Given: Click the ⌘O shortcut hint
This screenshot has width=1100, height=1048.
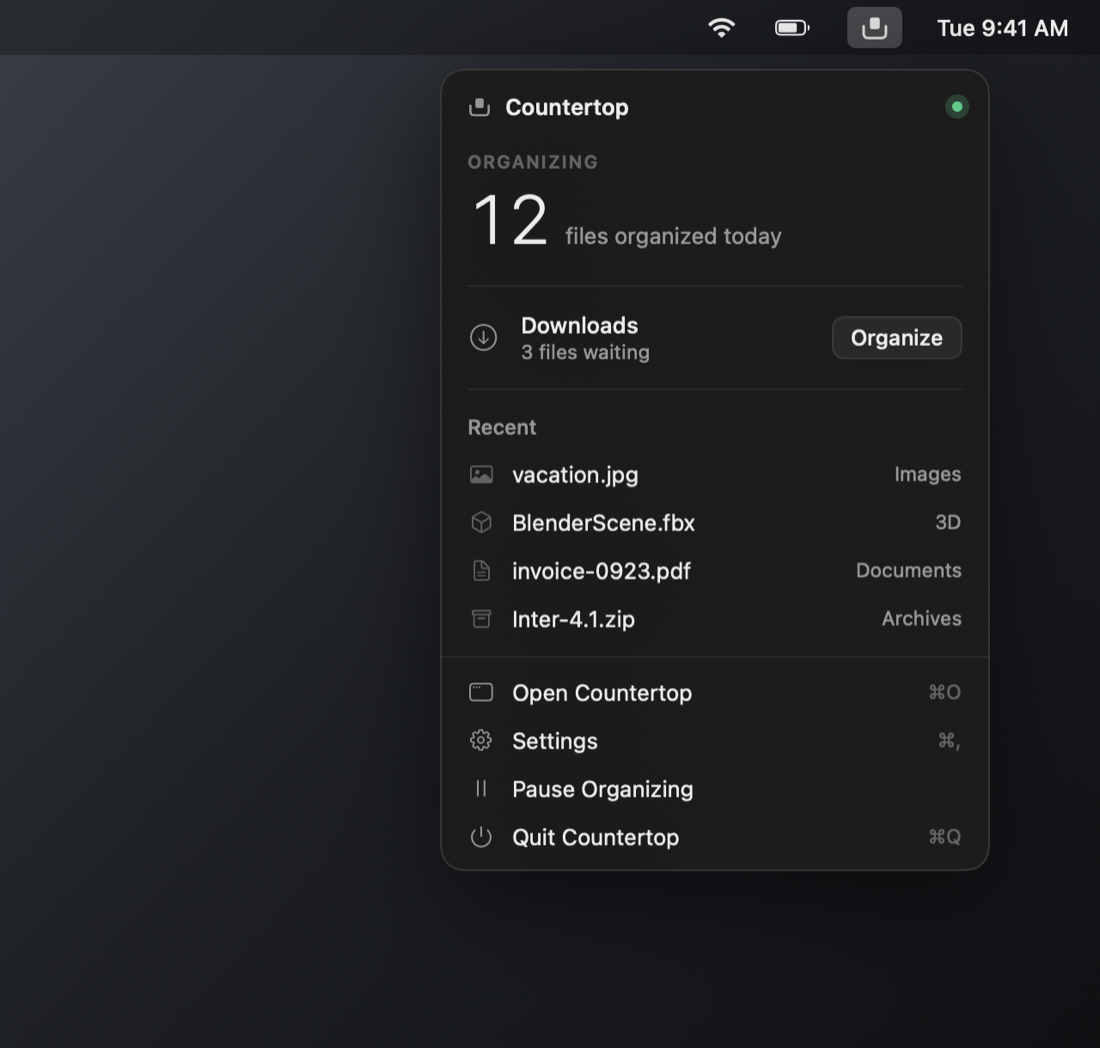Looking at the screenshot, I should coord(944,692).
